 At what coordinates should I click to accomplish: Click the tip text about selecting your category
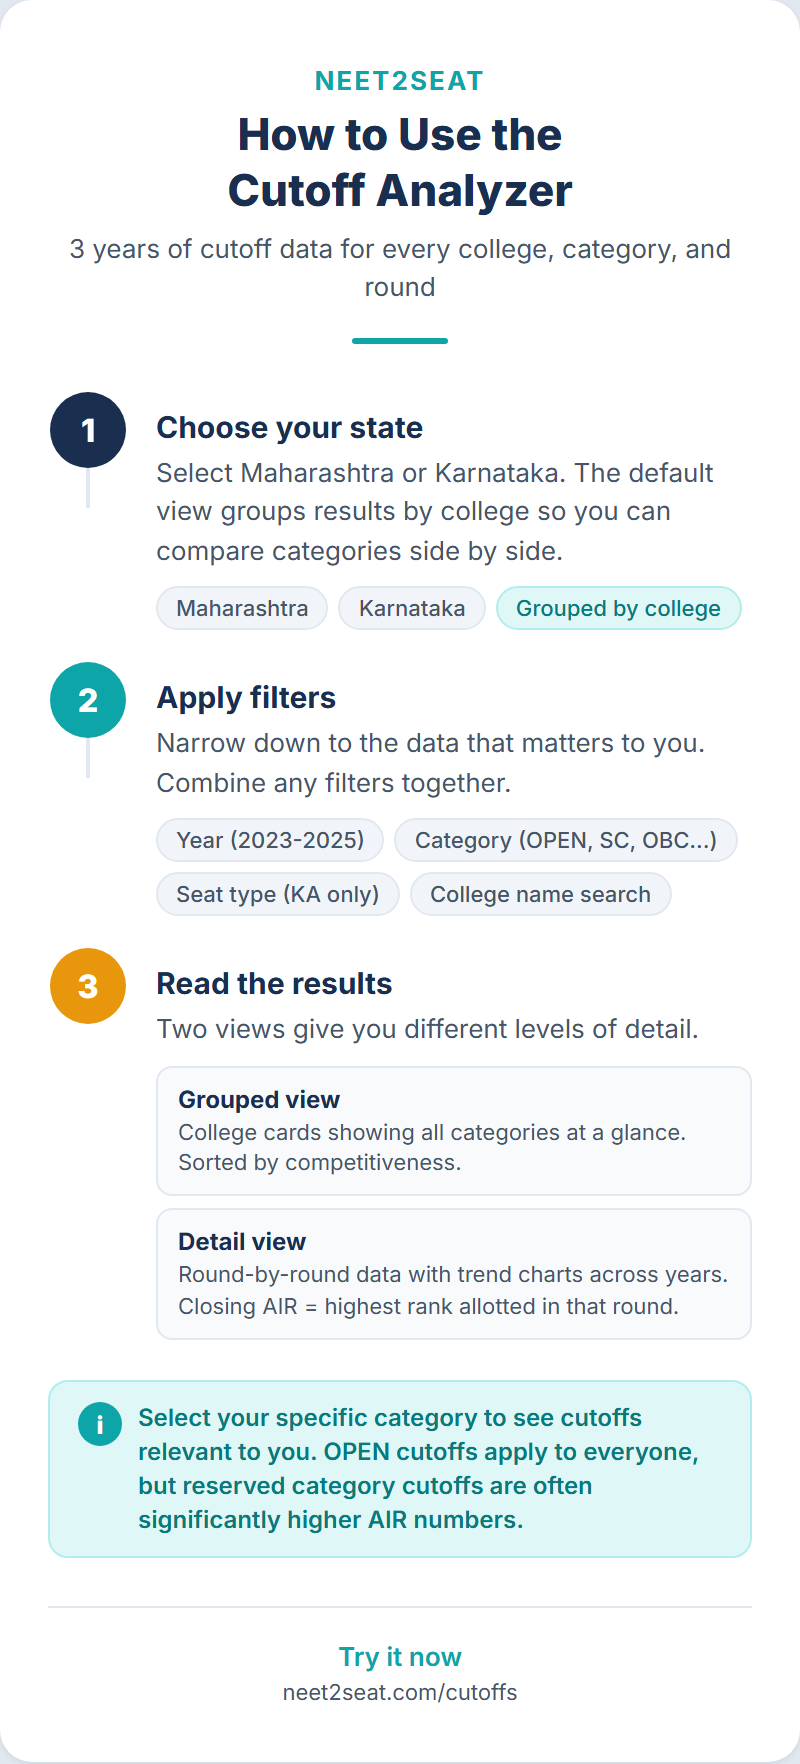418,1469
